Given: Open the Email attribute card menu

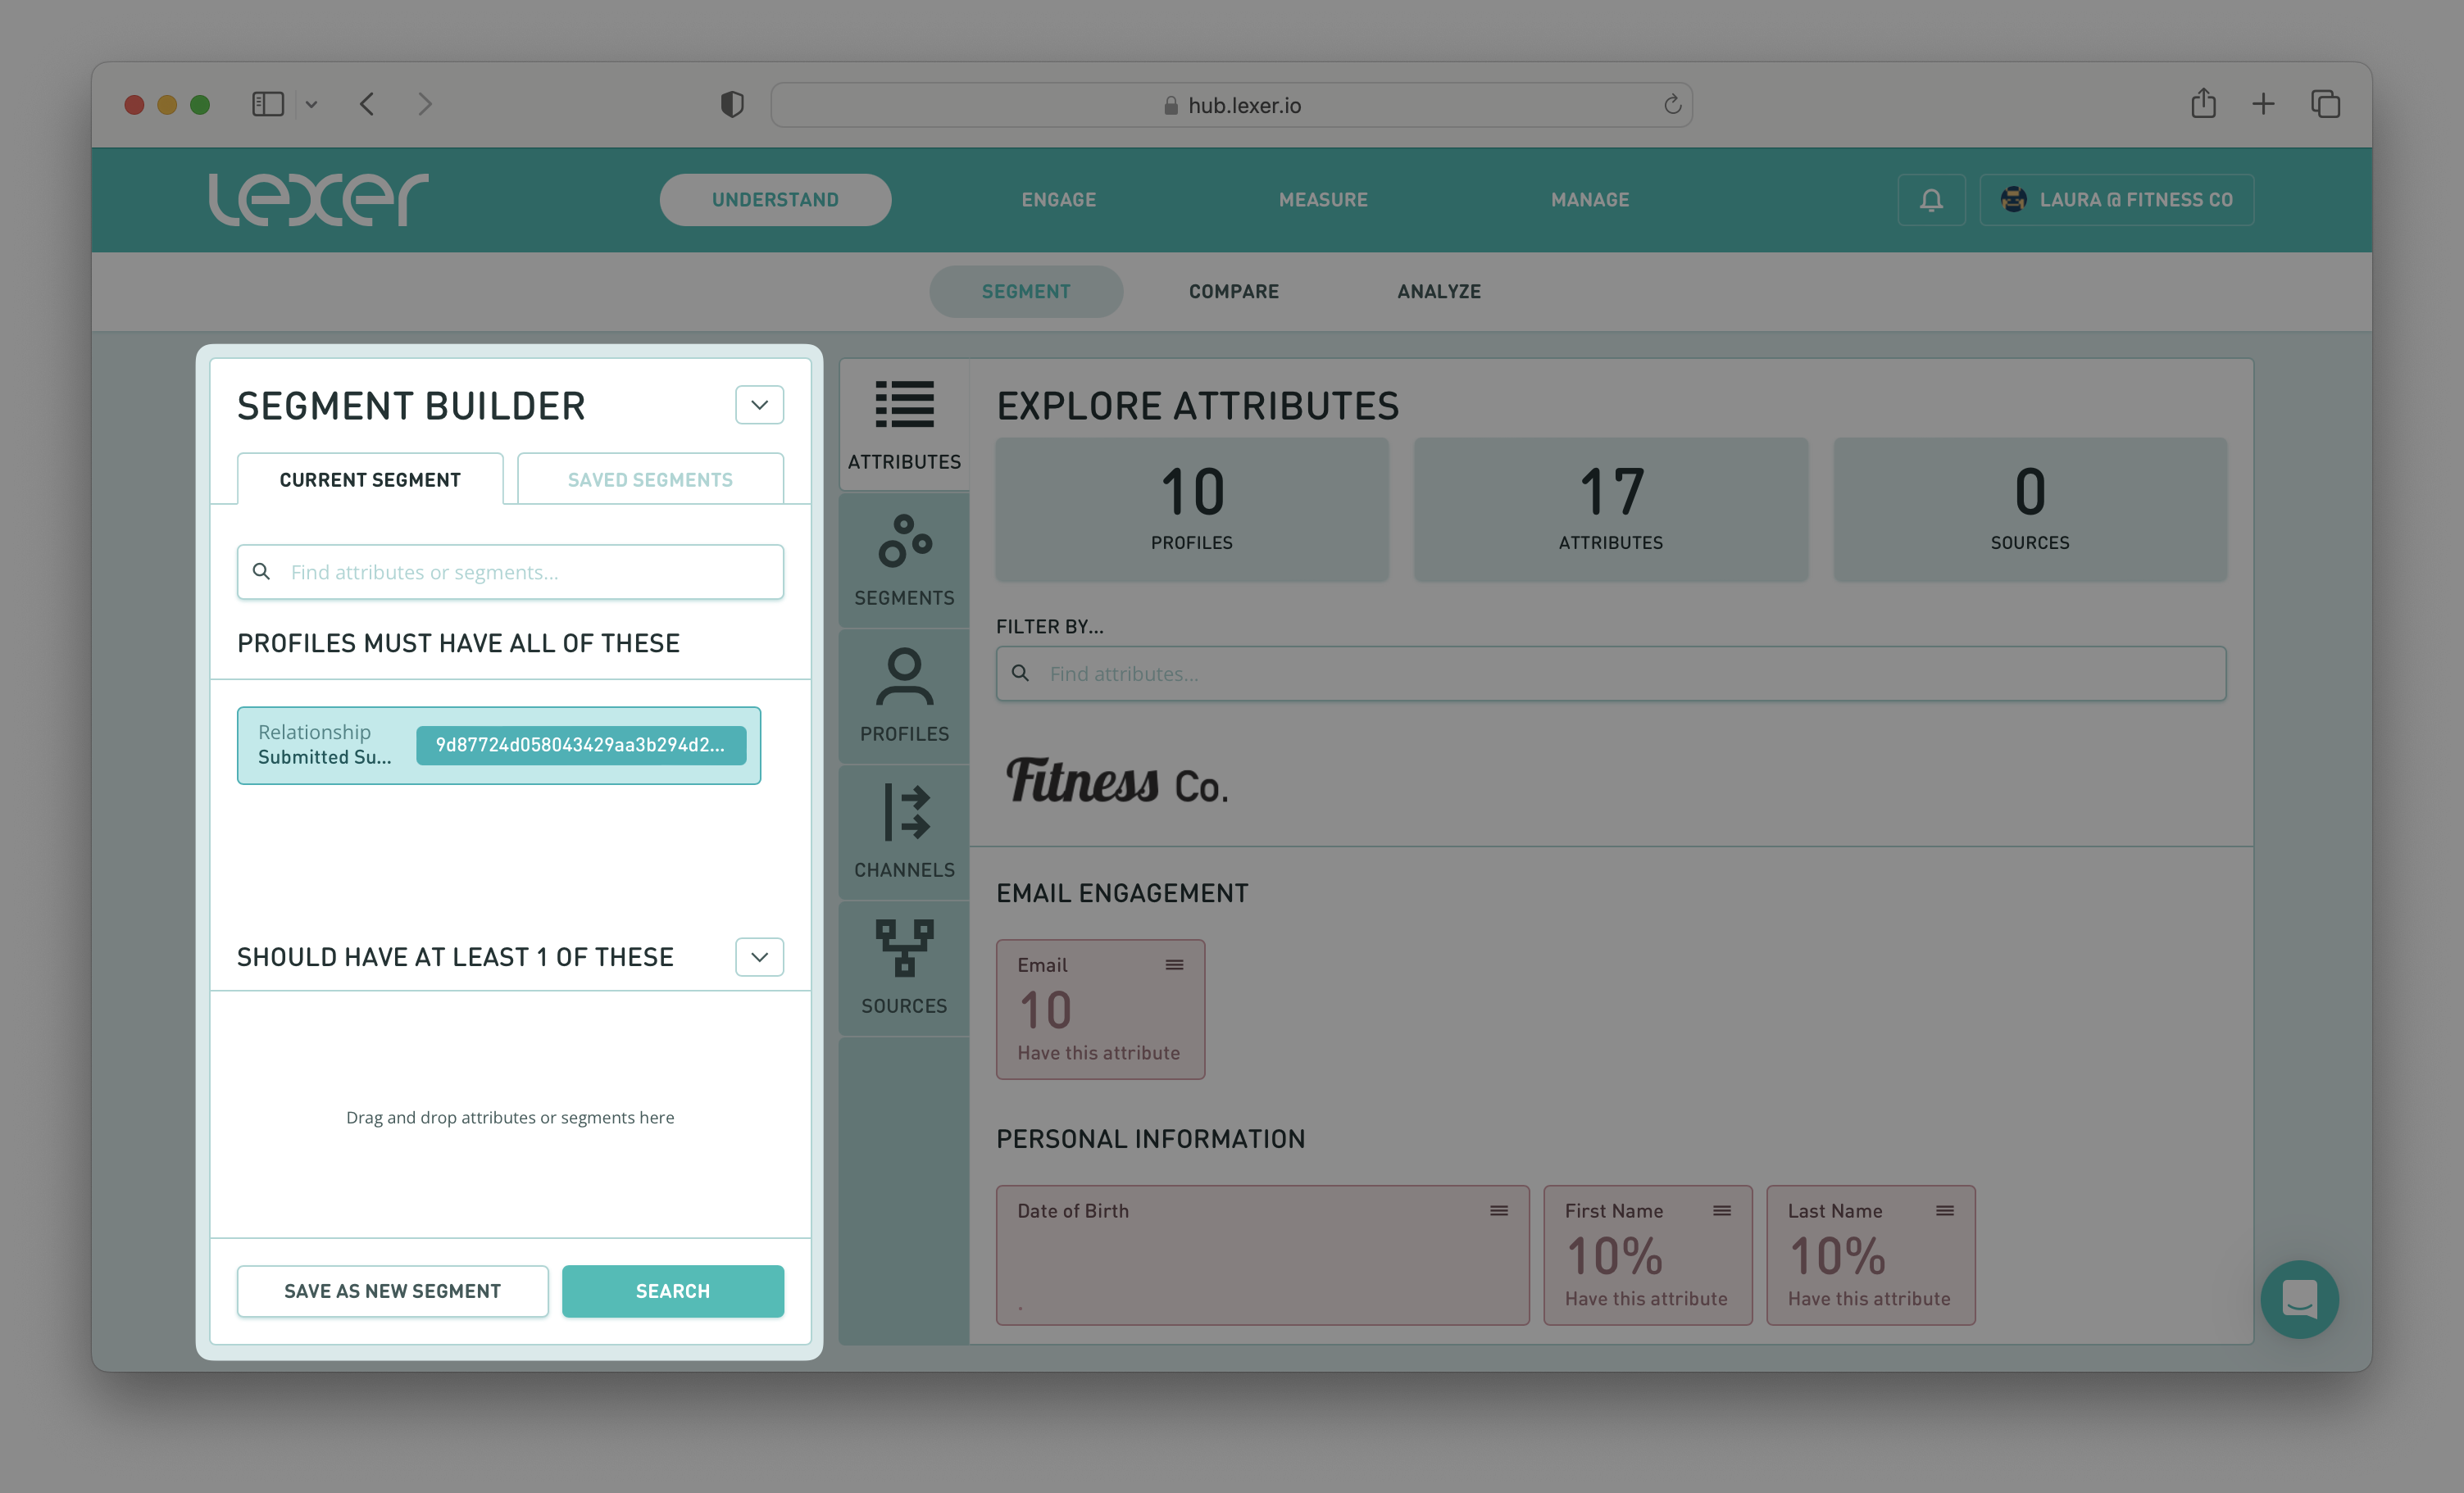Looking at the screenshot, I should point(1174,965).
